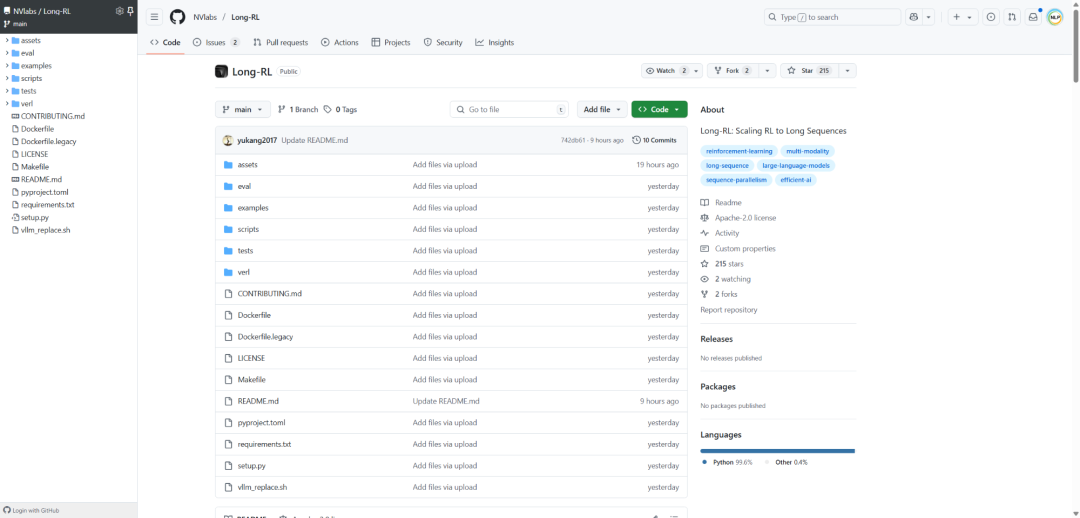
Task: Open the hamburger navigation menu
Action: click(x=155, y=17)
